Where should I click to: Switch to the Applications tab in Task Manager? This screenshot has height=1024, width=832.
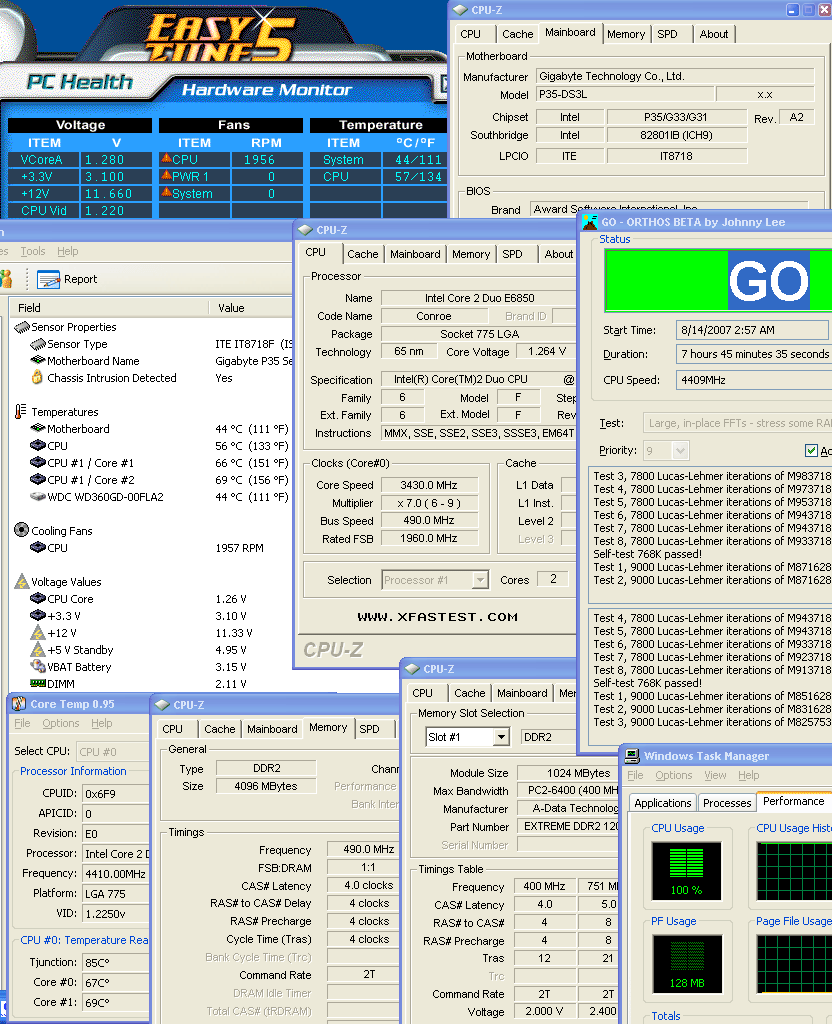pyautogui.click(x=662, y=803)
